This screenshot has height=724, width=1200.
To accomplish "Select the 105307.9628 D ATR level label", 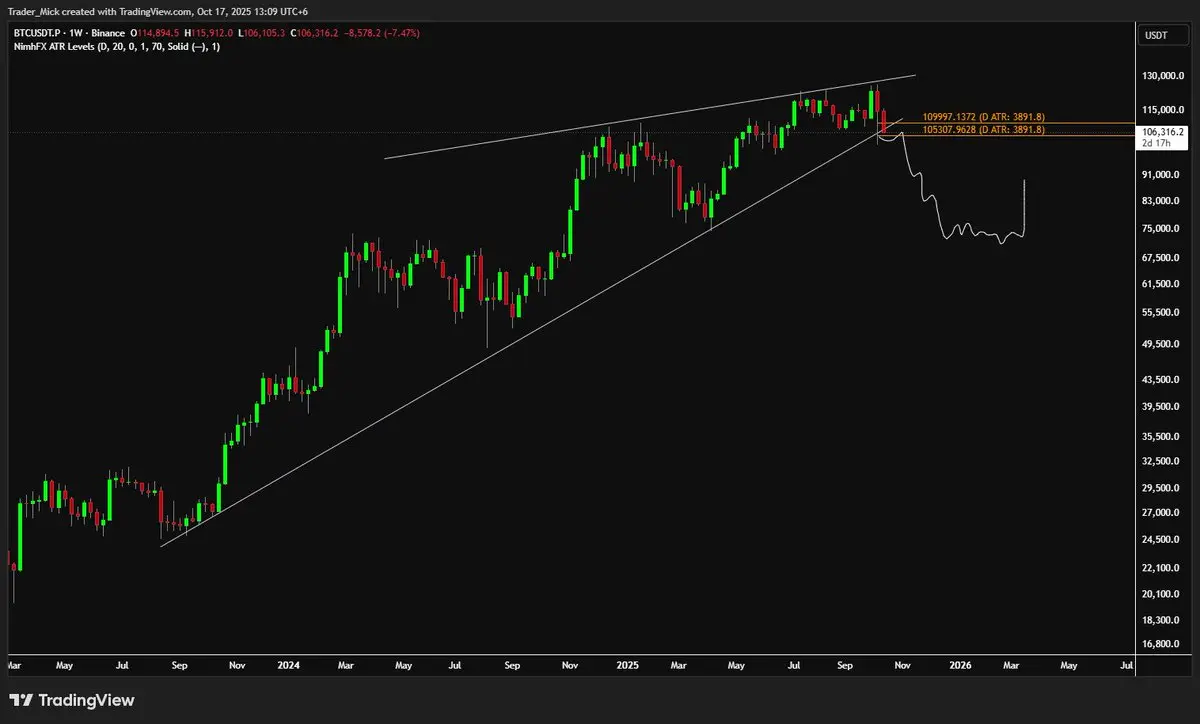I will click(x=983, y=129).
